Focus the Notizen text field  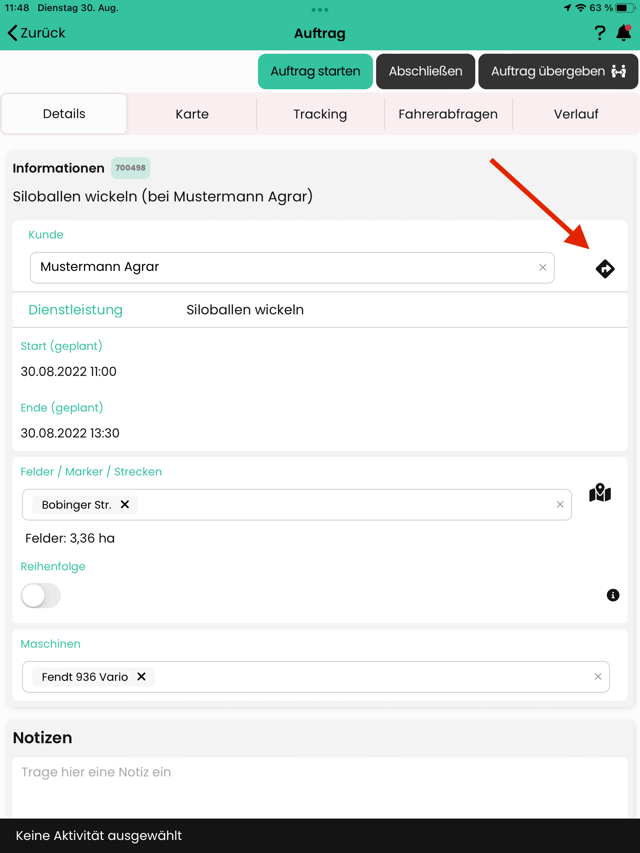320,788
